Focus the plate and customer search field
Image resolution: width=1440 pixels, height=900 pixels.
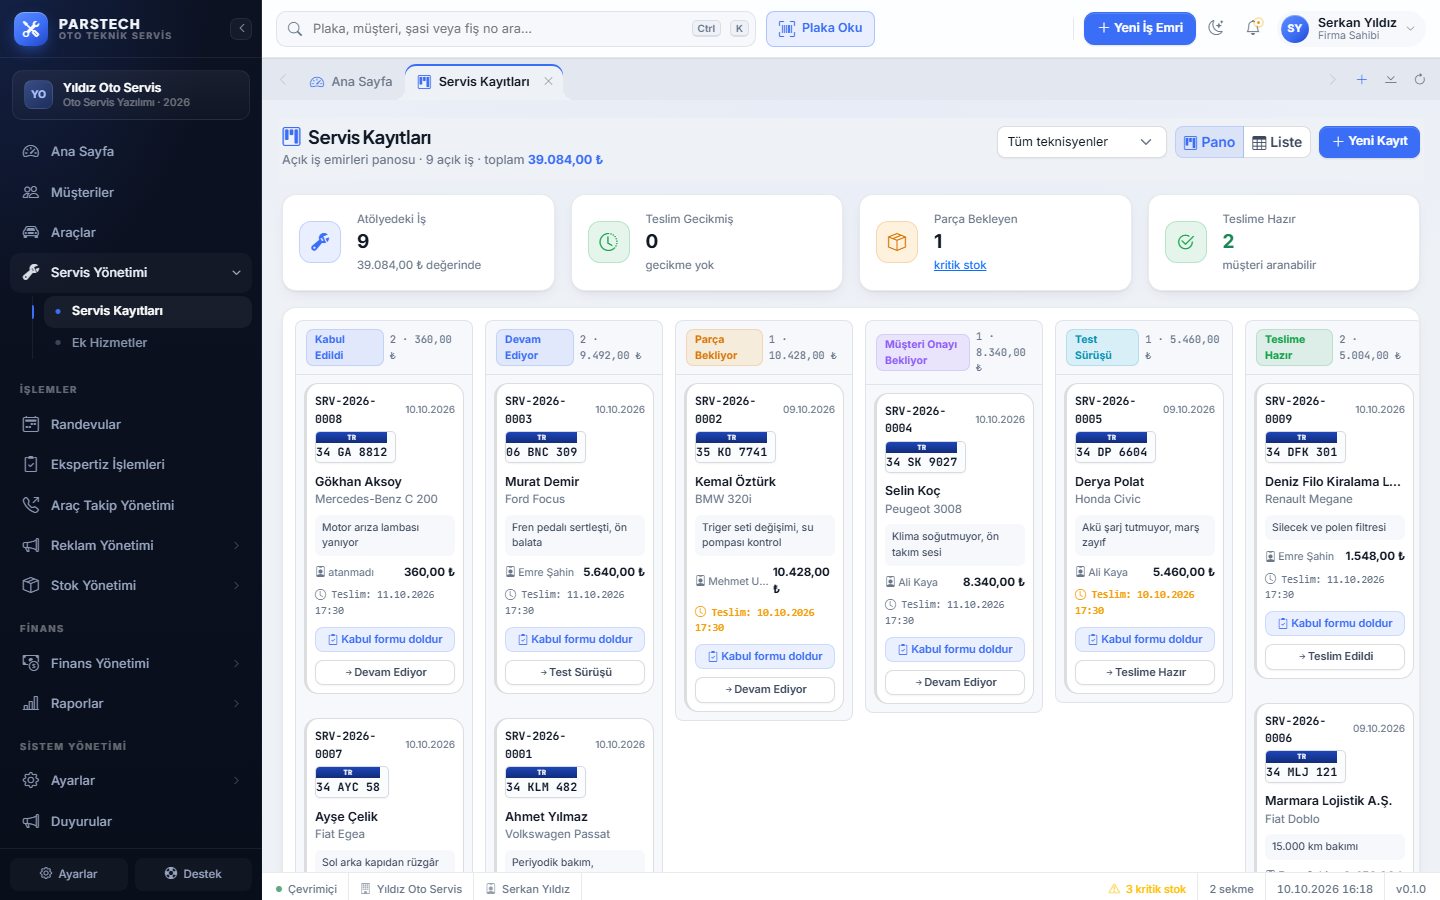(x=516, y=29)
